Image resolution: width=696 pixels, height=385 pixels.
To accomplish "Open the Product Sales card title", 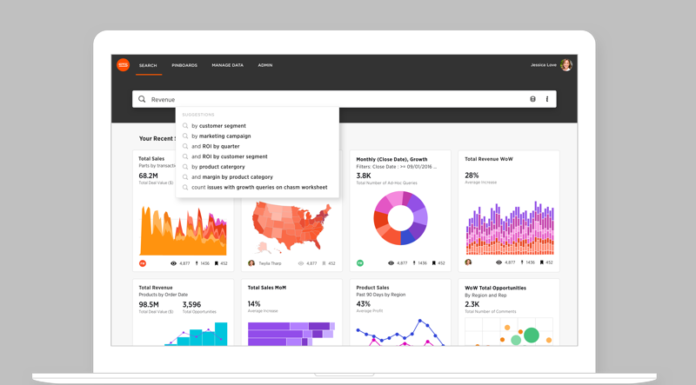I will pyautogui.click(x=372, y=288).
